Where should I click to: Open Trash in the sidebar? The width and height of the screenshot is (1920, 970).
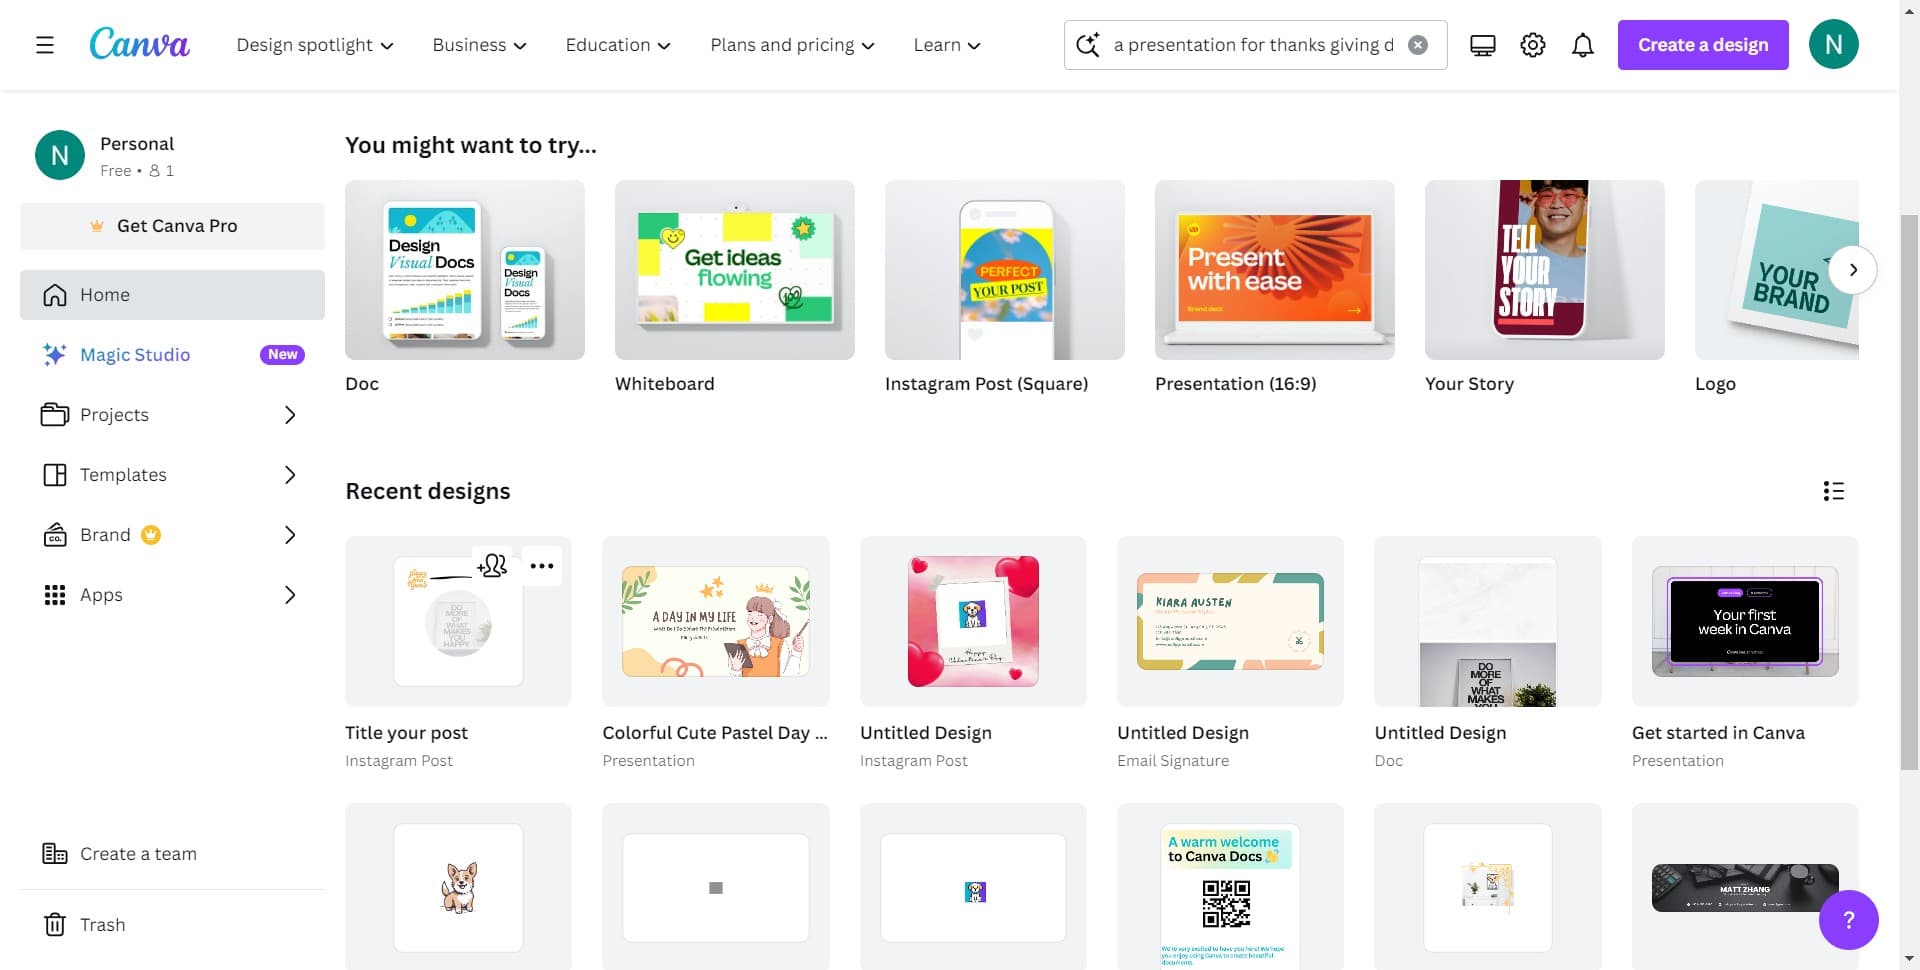click(102, 925)
